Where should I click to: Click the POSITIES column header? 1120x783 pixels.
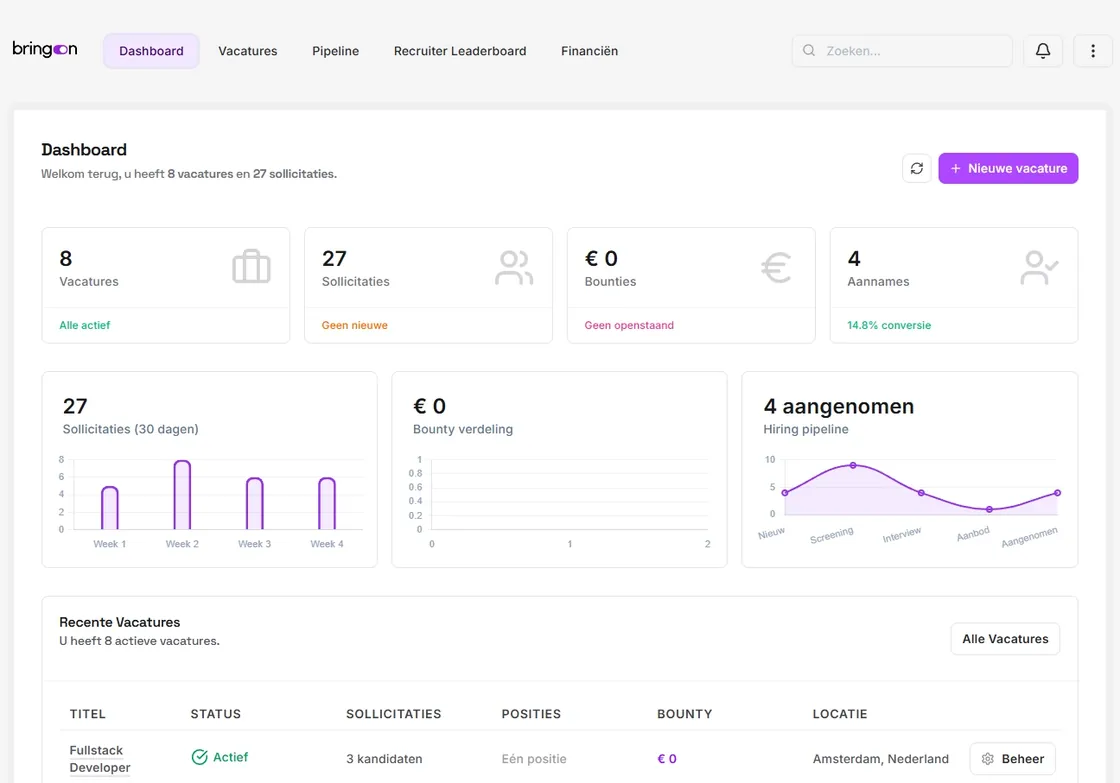click(x=531, y=714)
